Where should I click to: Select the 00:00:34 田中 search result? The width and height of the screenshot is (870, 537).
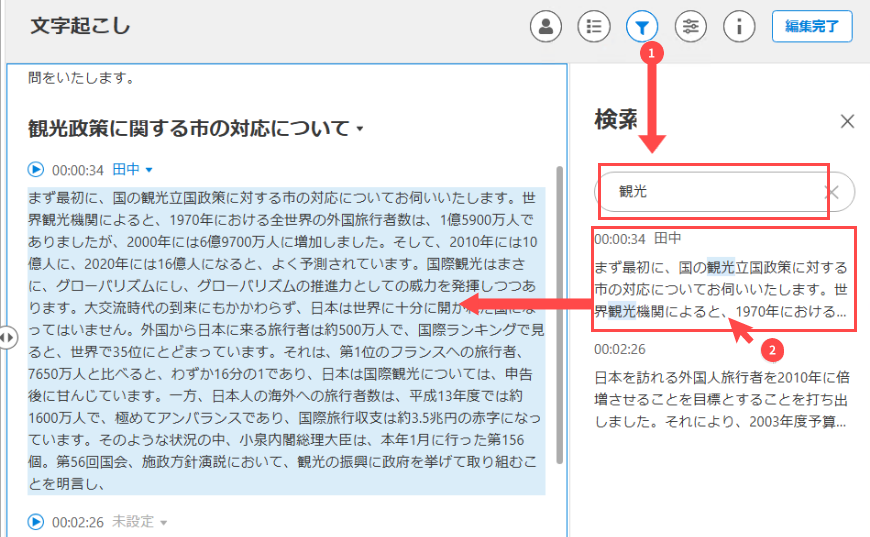click(x=720, y=278)
